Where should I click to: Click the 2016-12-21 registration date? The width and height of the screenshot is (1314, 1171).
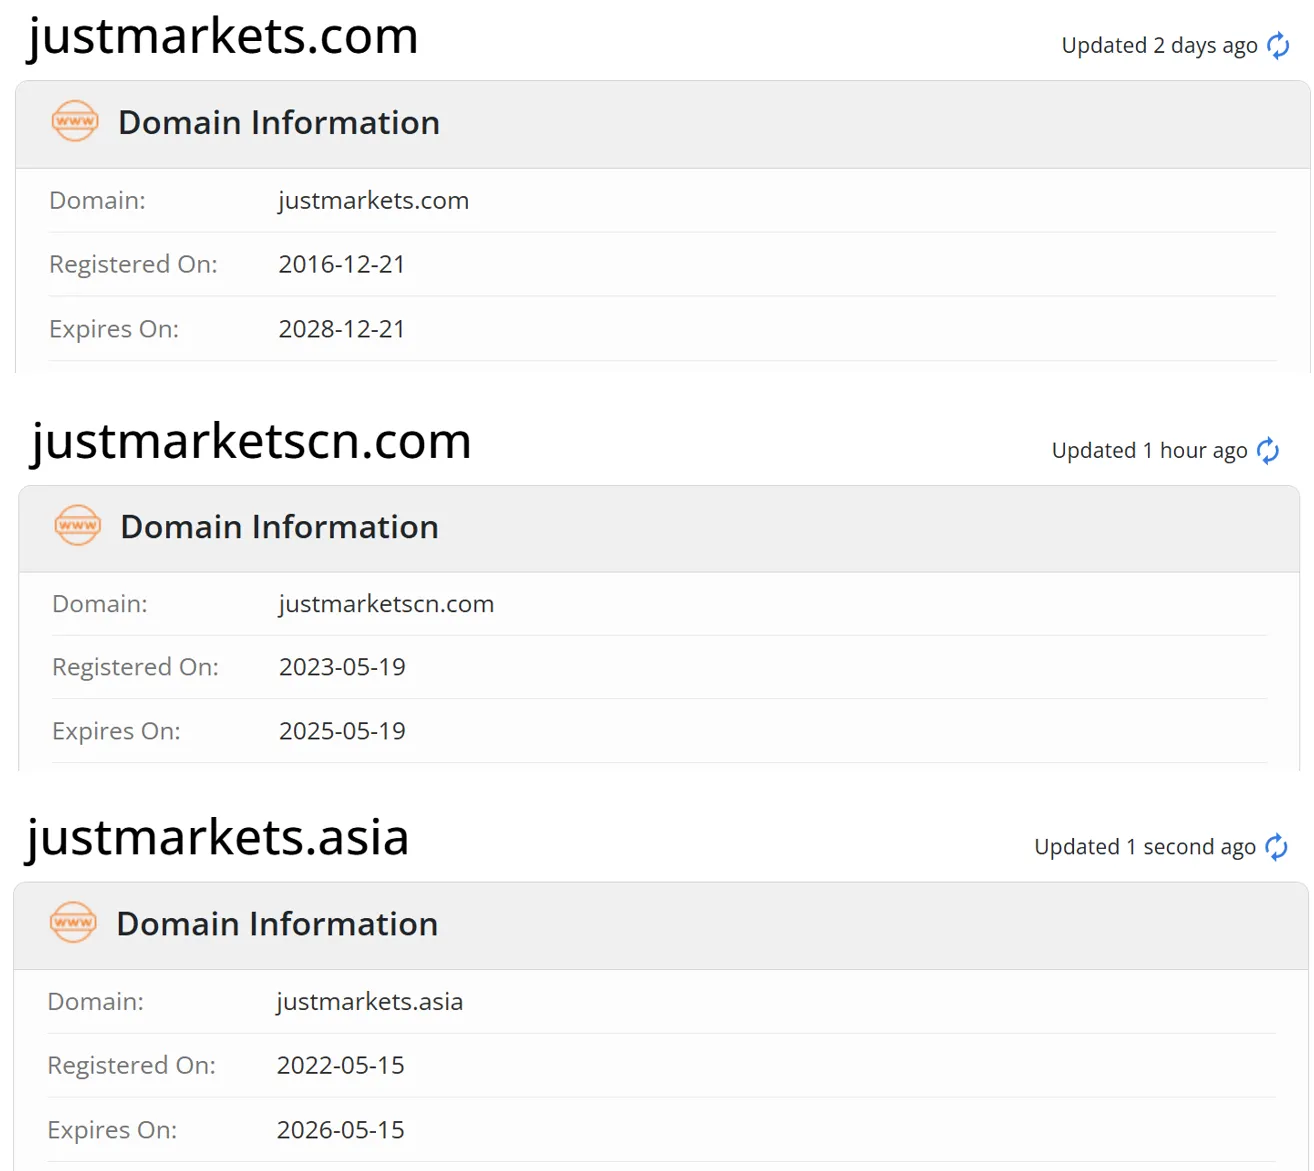tap(342, 264)
